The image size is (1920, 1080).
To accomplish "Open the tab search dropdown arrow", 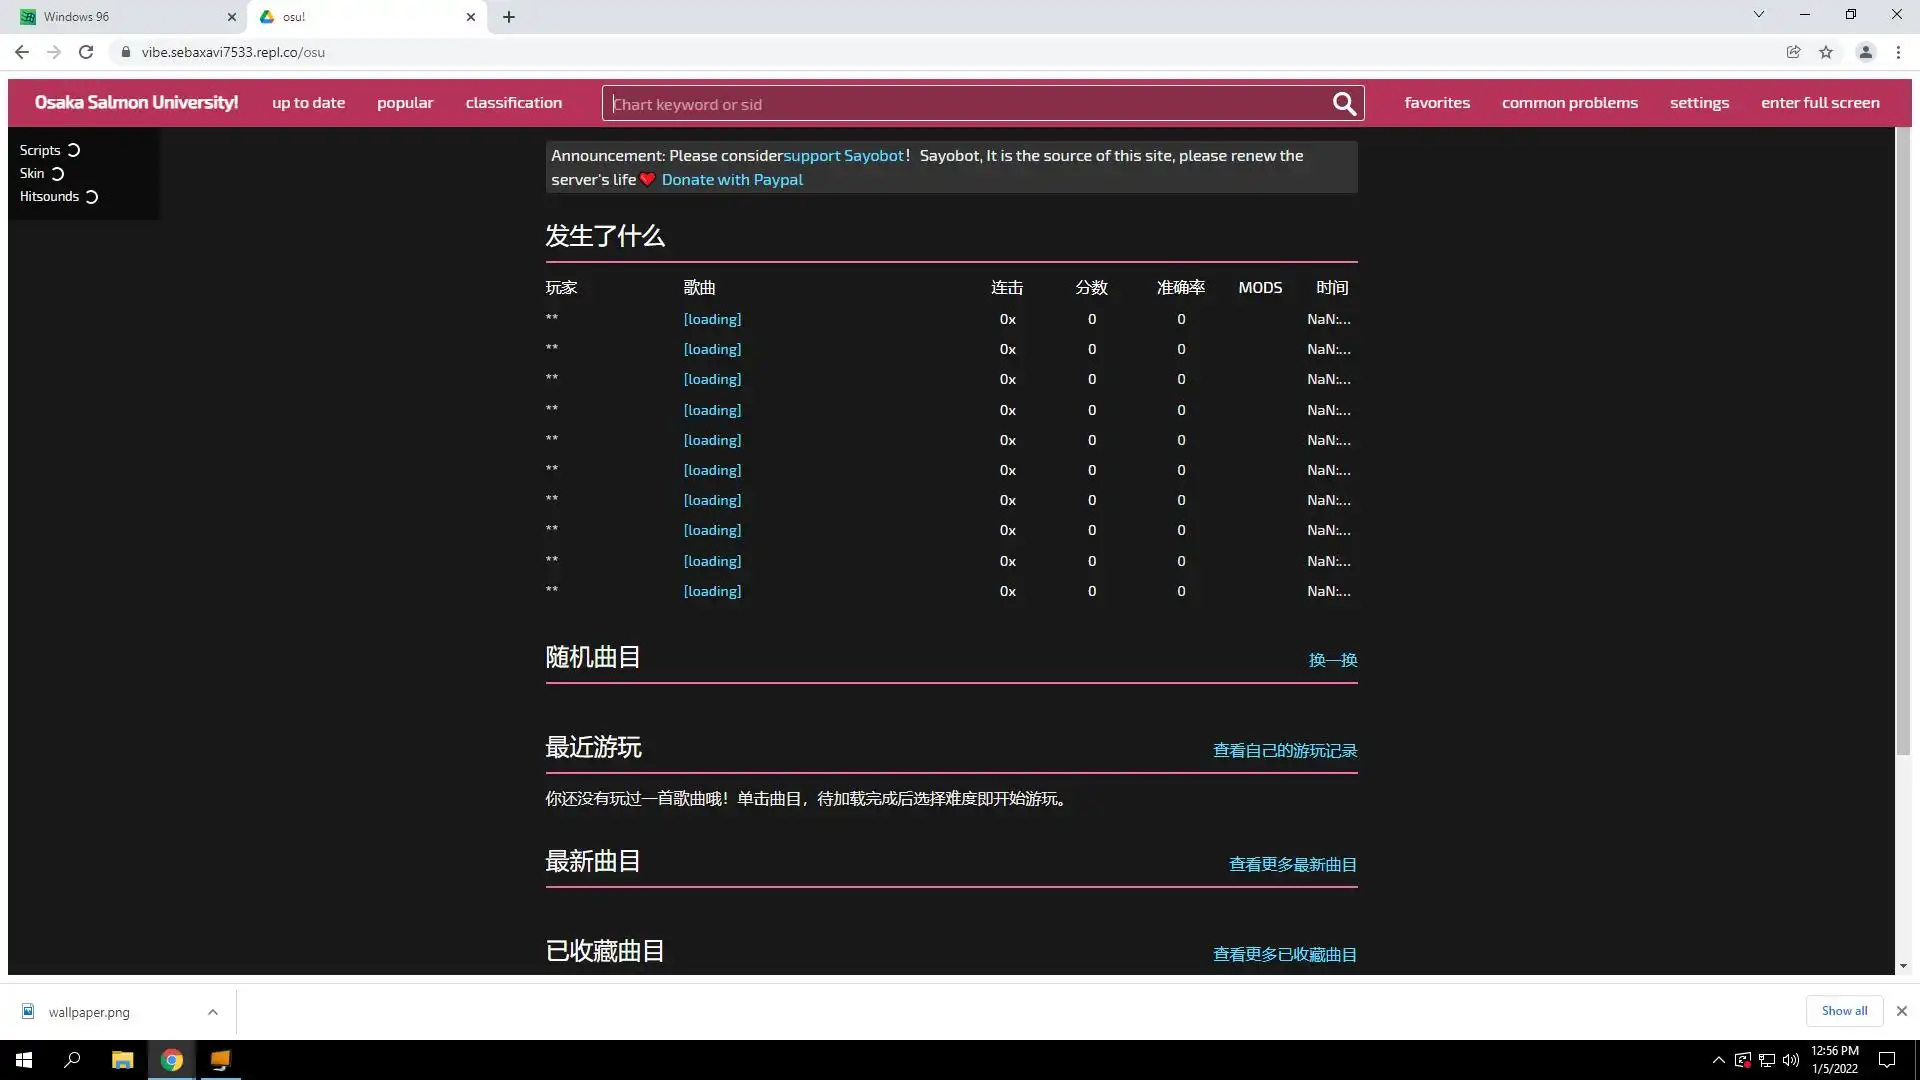I will pos(1758,14).
